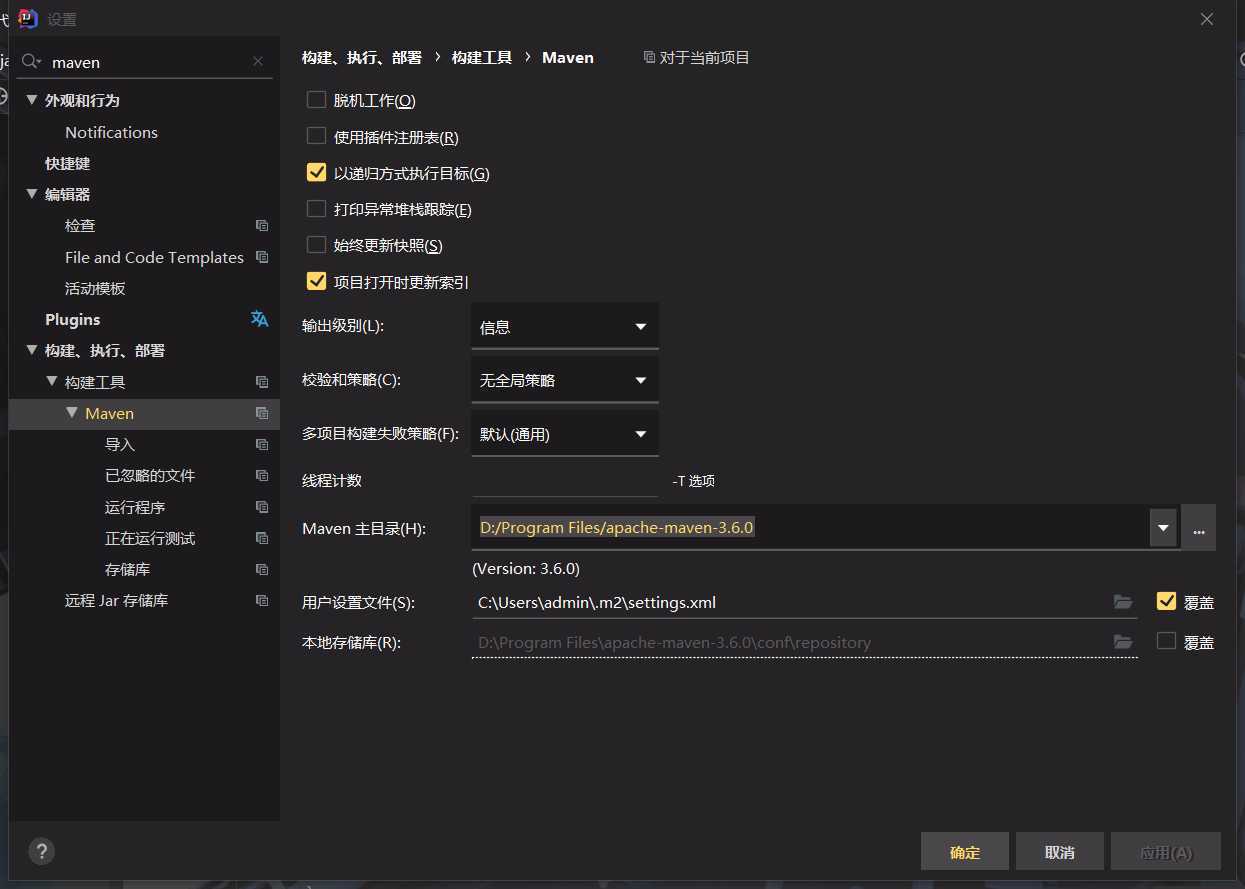Collapse 外观和行为 tree section
Viewport: 1245px width, 889px height.
pyautogui.click(x=32, y=100)
